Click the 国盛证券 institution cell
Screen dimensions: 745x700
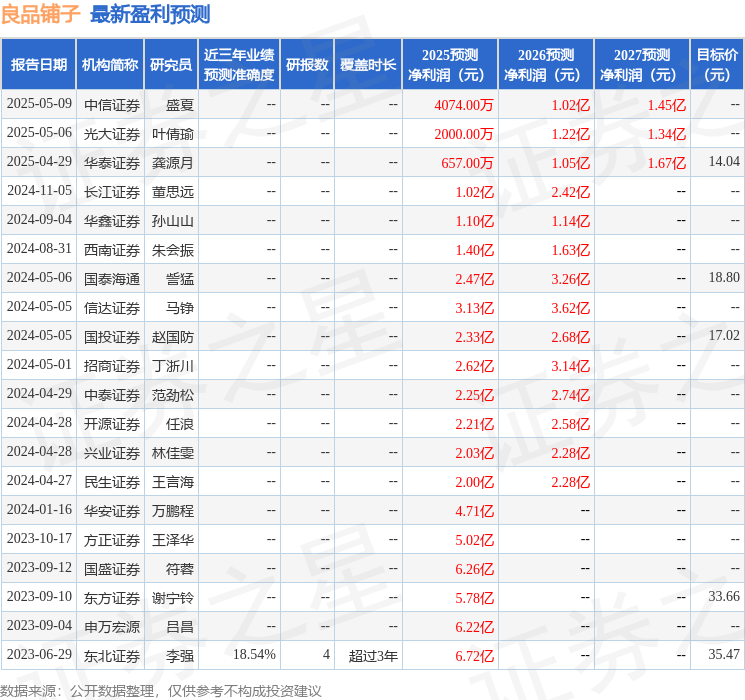click(112, 569)
